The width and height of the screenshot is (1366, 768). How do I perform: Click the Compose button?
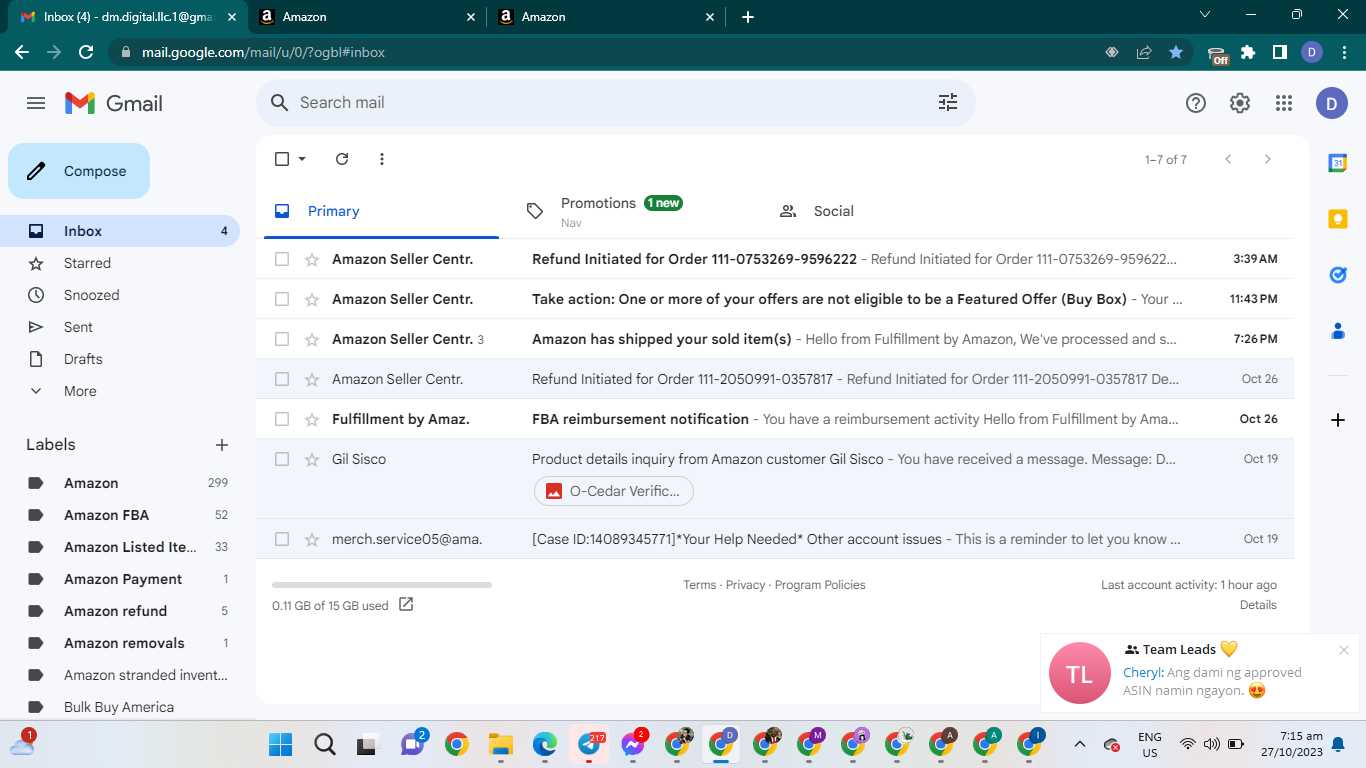click(x=79, y=171)
